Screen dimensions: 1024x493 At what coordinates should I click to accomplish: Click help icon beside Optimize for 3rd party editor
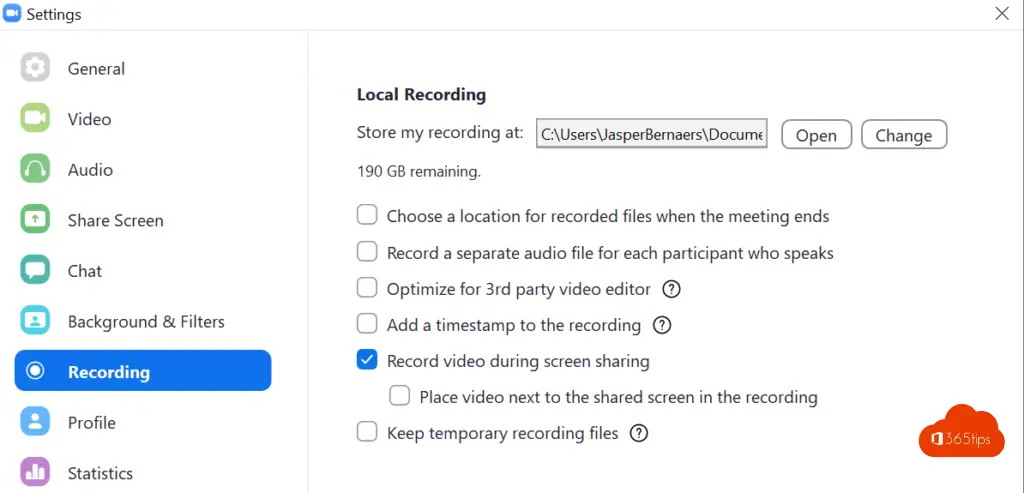coord(672,289)
